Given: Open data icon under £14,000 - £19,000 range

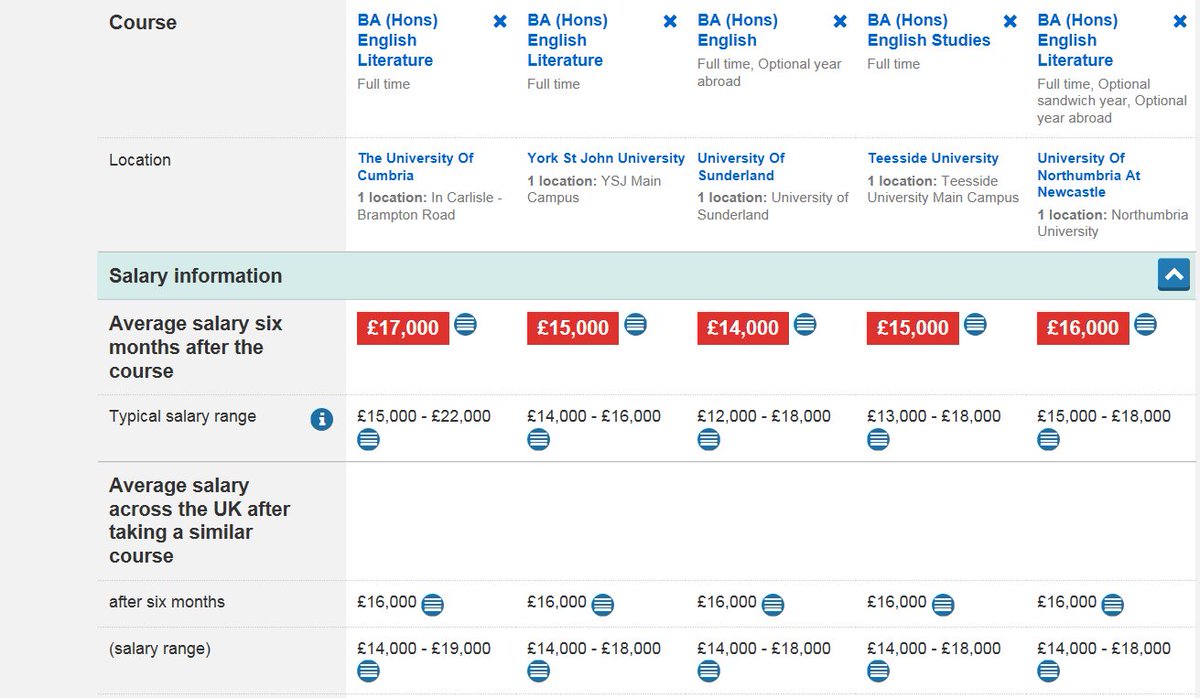Looking at the screenshot, I should point(369,671).
